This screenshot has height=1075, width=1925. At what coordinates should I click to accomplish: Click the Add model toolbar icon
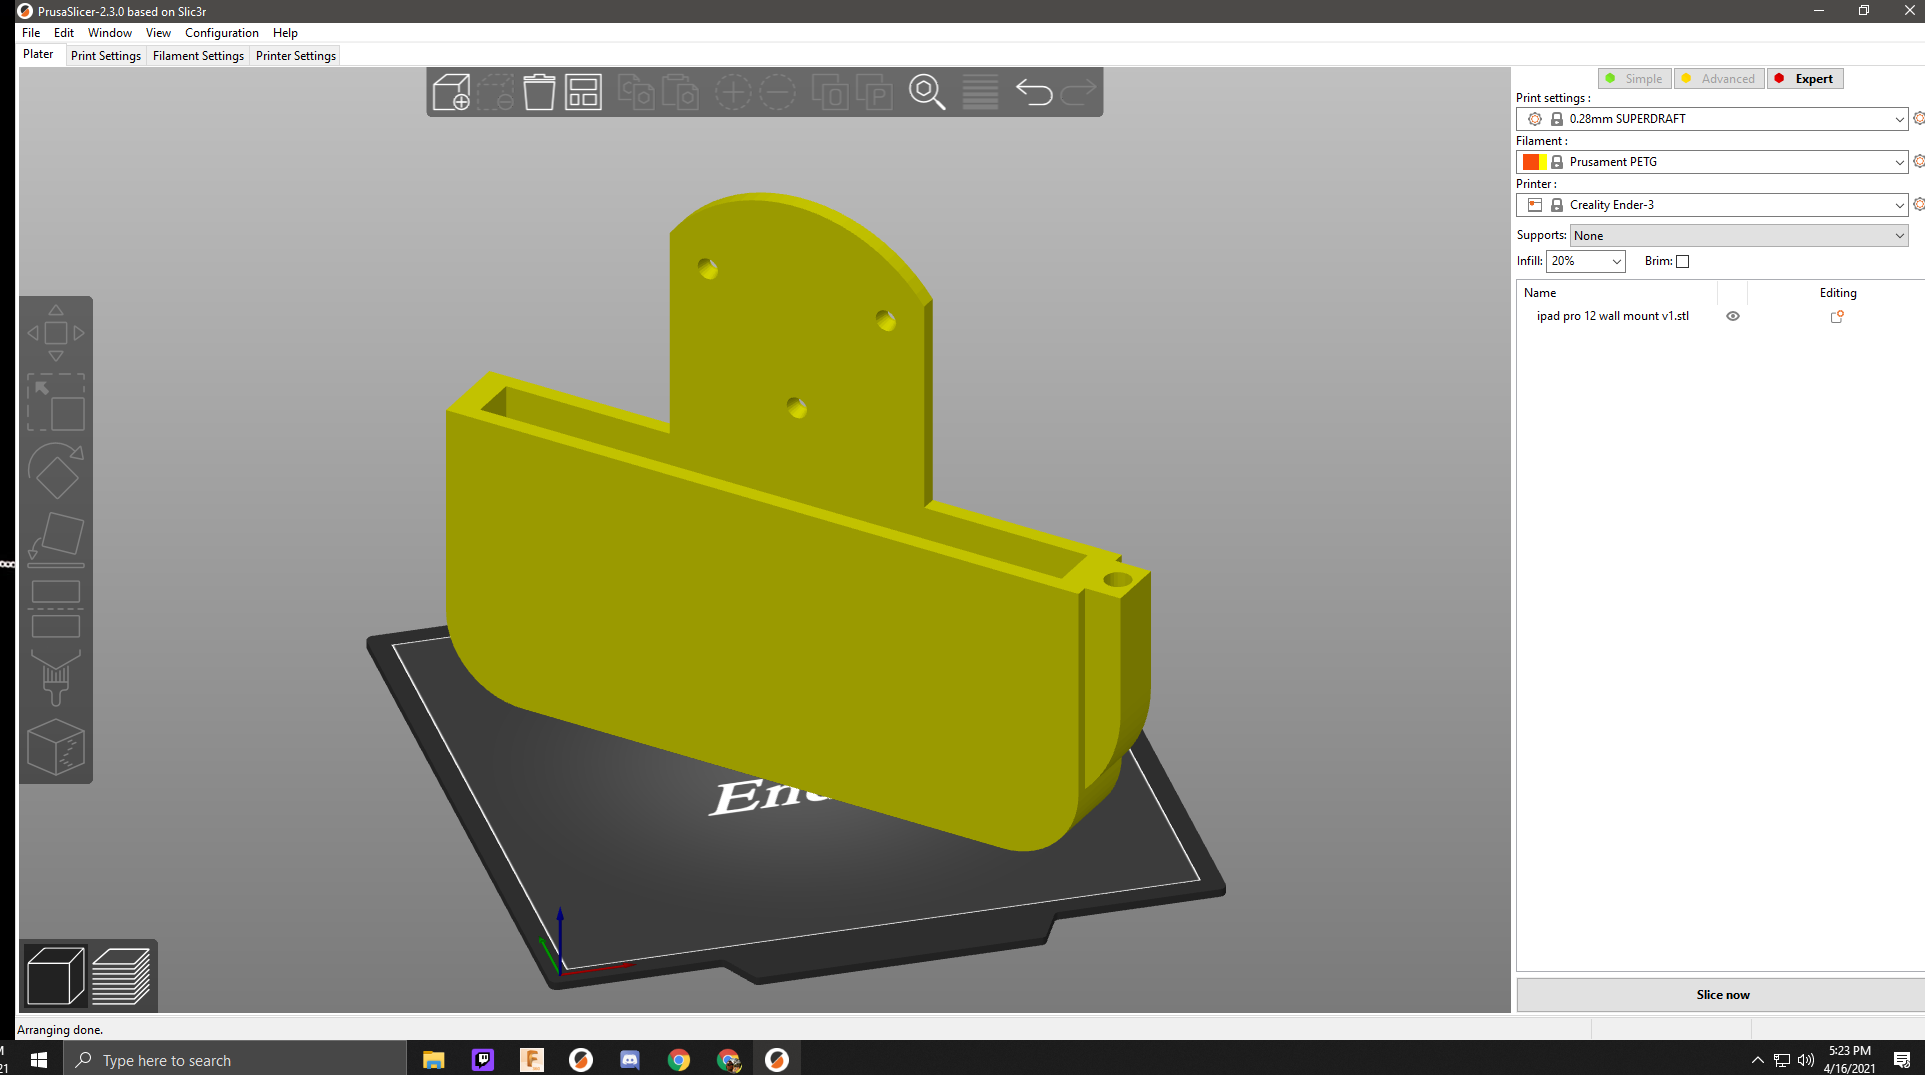point(451,92)
